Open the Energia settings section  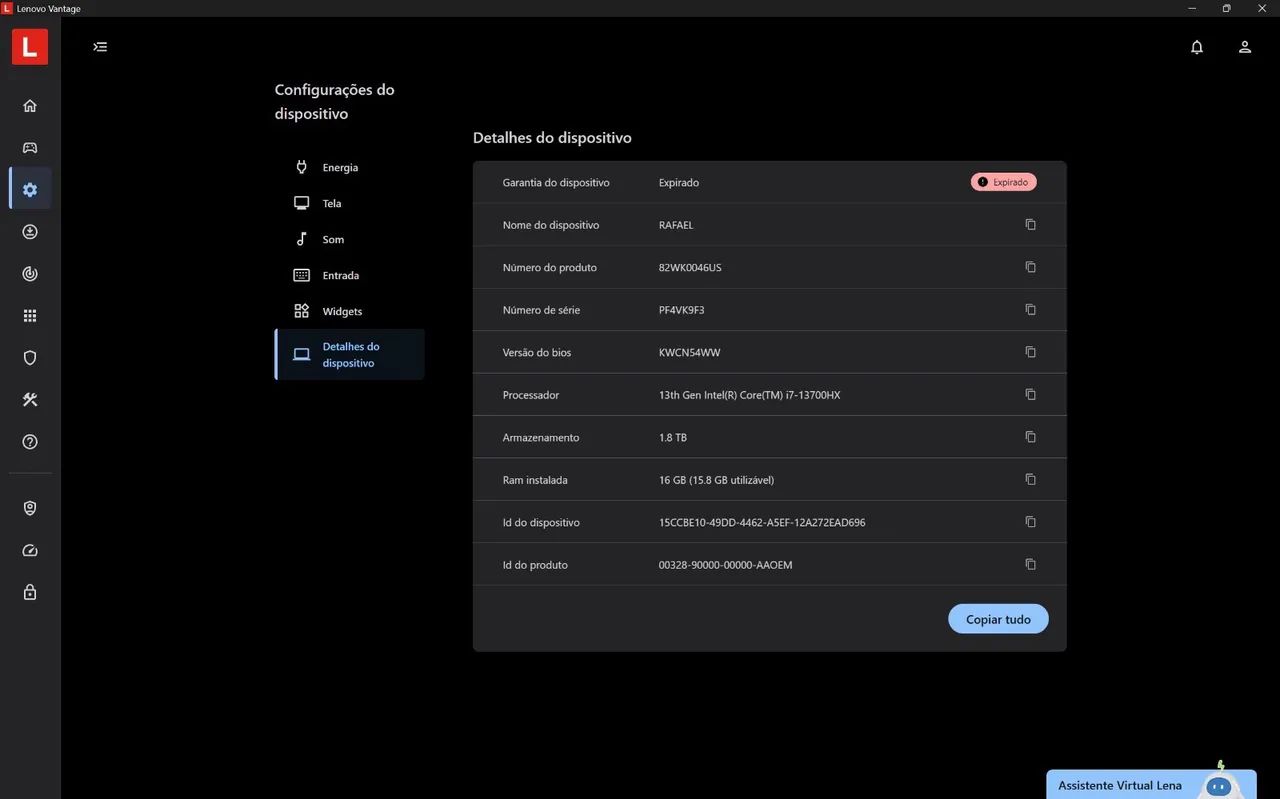[x=349, y=168]
